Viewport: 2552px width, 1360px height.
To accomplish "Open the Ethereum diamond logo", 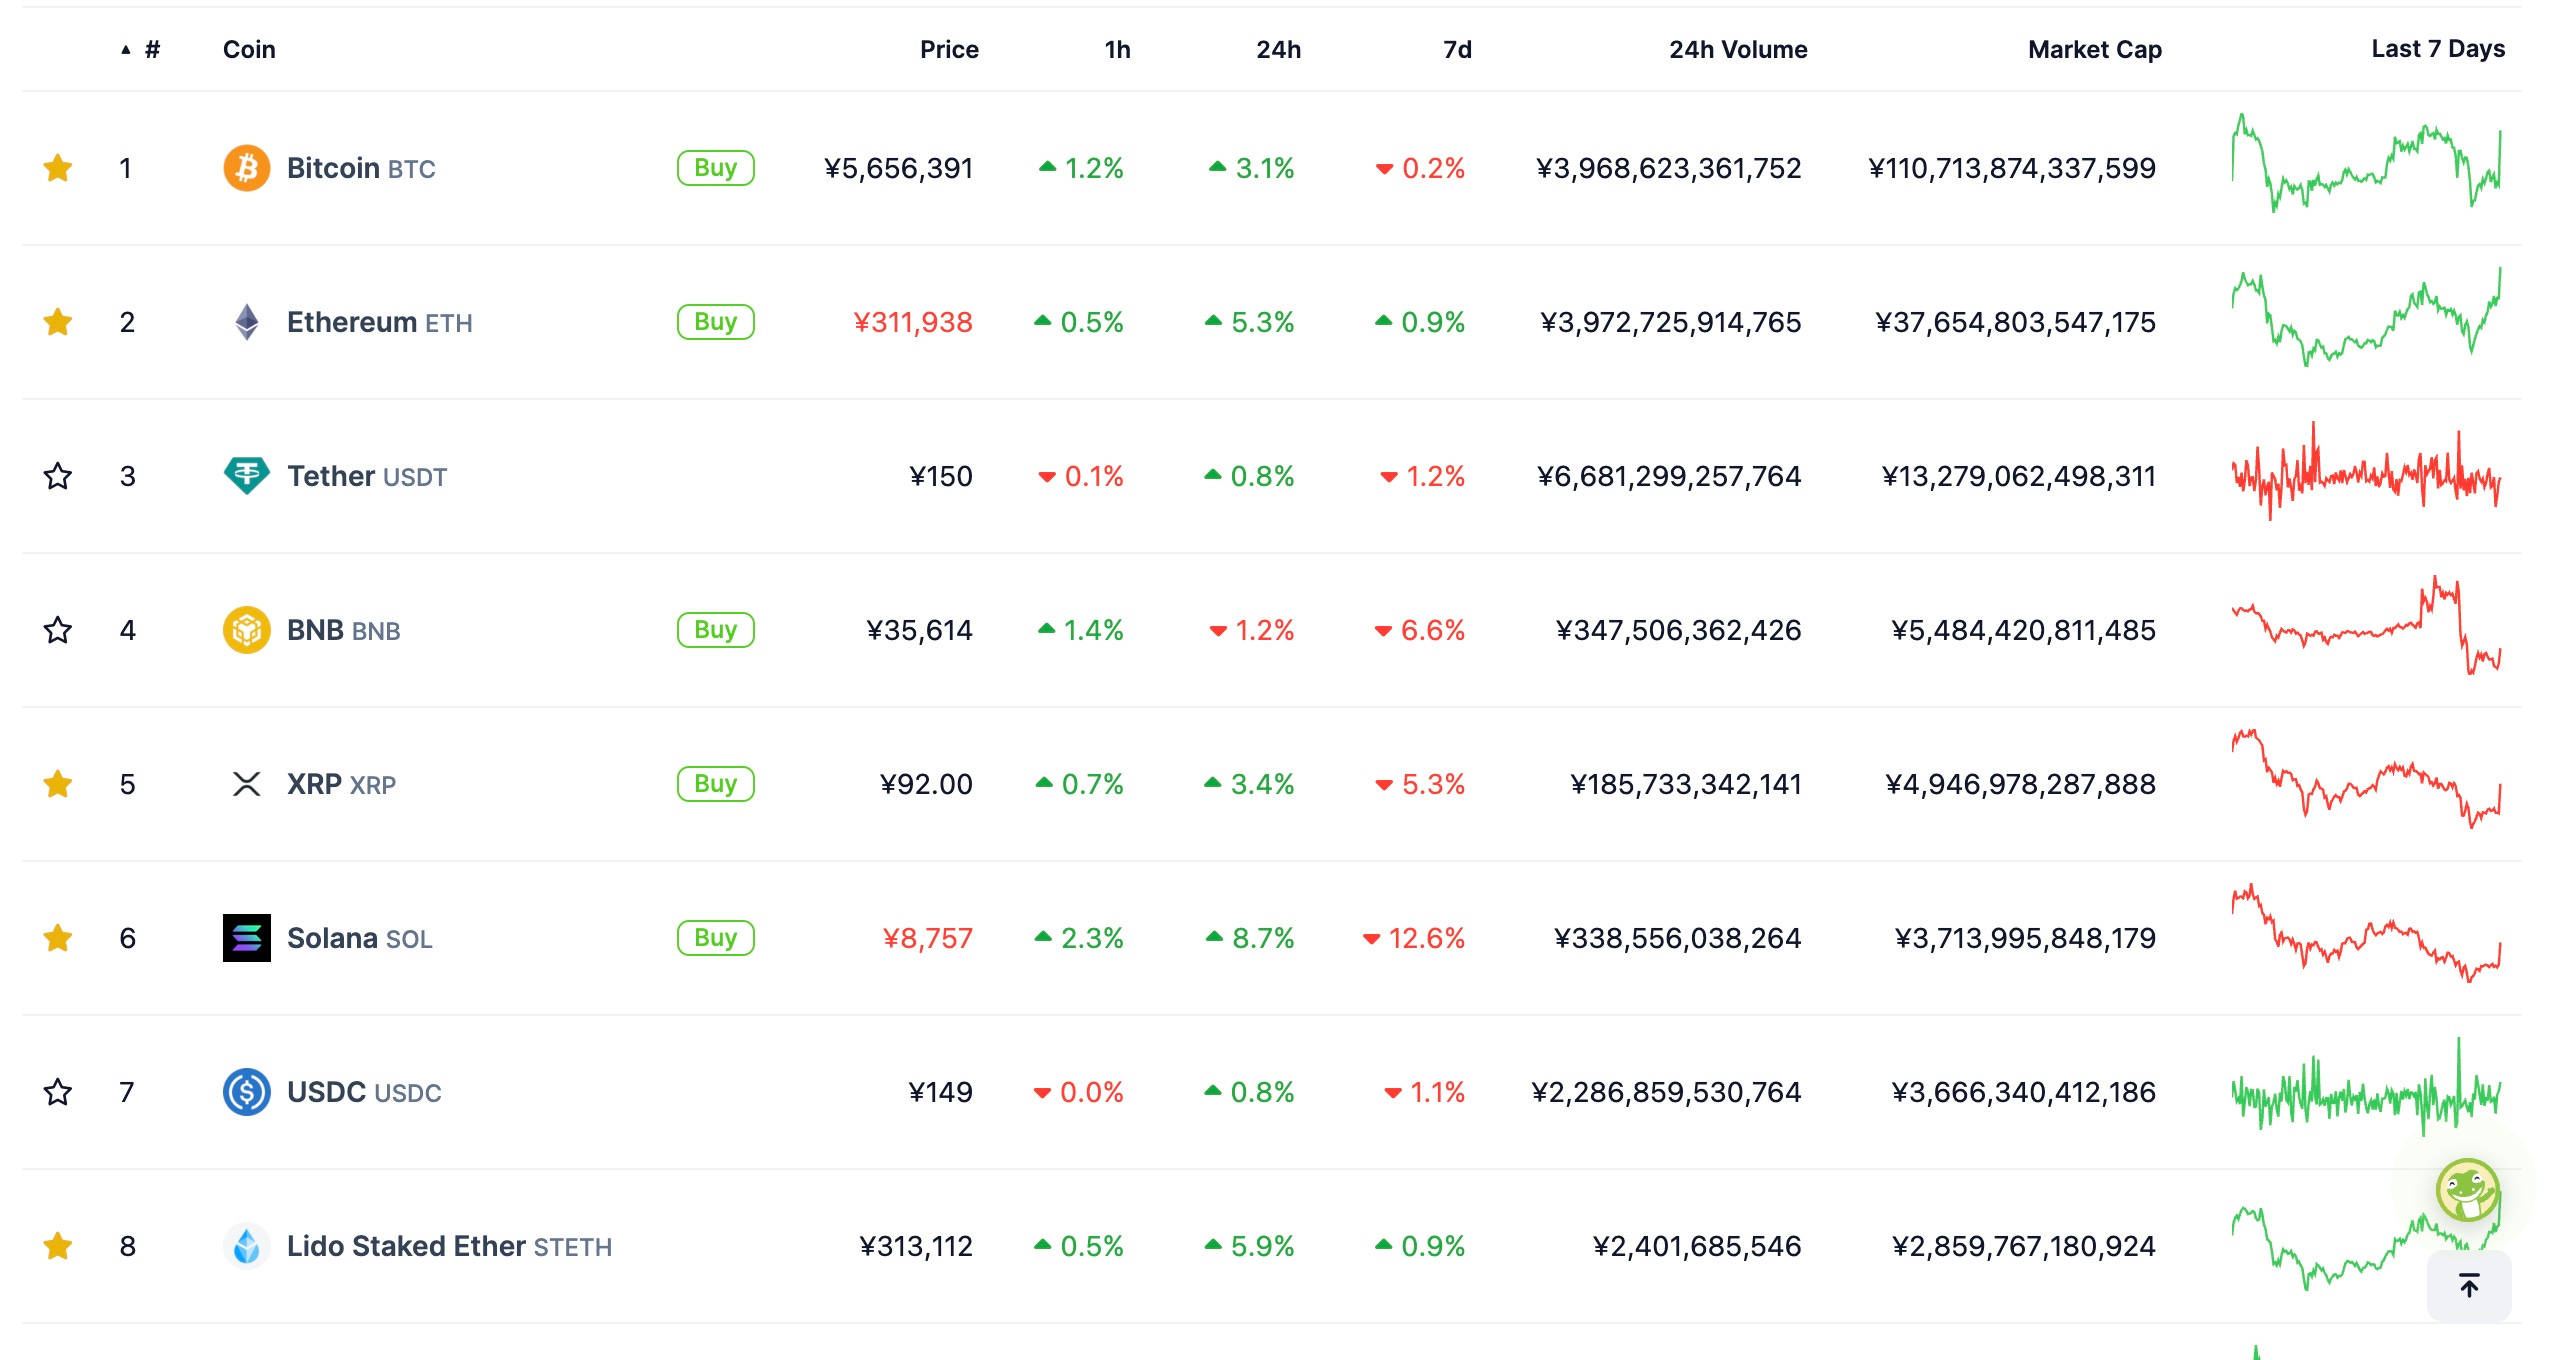I will (x=246, y=322).
